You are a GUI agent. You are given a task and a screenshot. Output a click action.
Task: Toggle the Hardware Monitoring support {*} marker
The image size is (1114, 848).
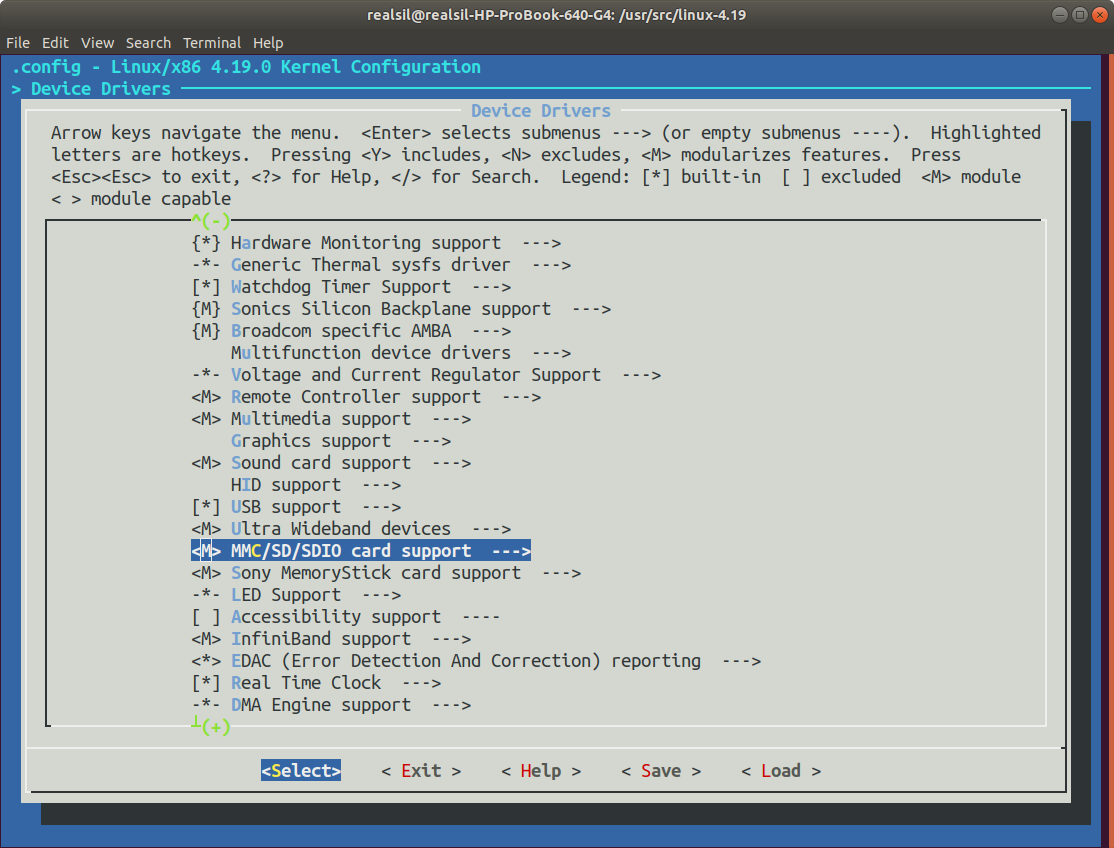pyautogui.click(x=206, y=243)
